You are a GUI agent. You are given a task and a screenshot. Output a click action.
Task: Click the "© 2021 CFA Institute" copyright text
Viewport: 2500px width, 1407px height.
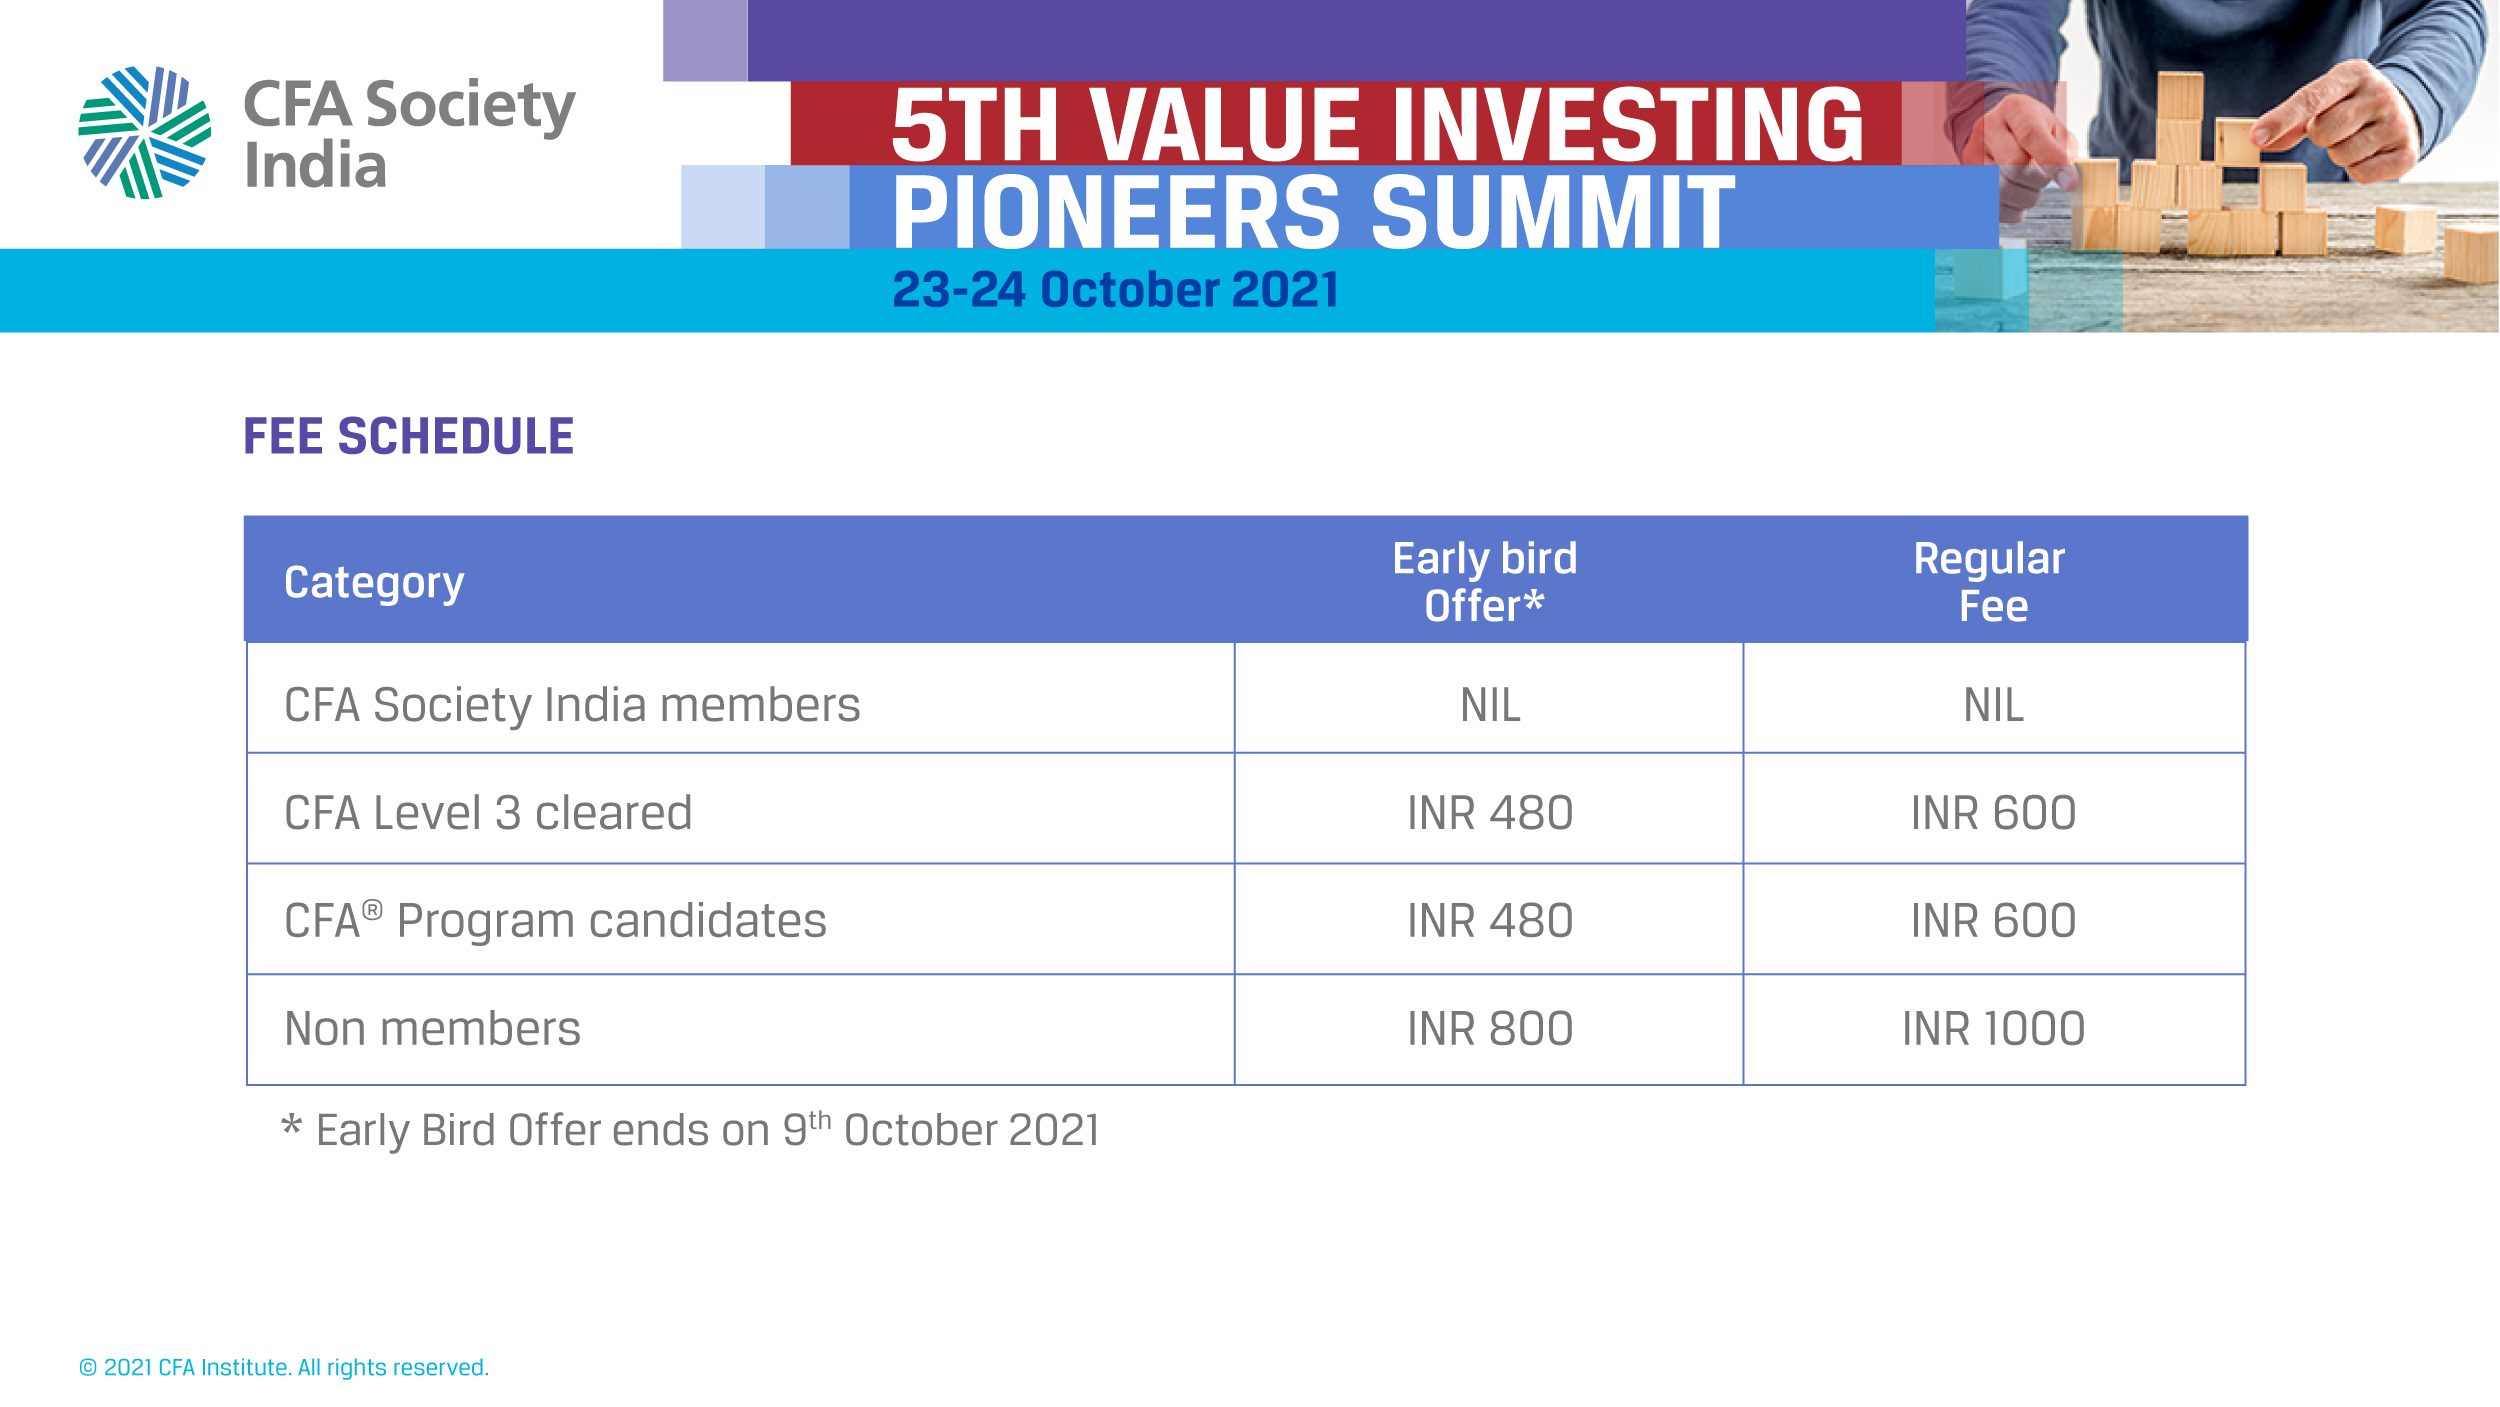tap(284, 1367)
